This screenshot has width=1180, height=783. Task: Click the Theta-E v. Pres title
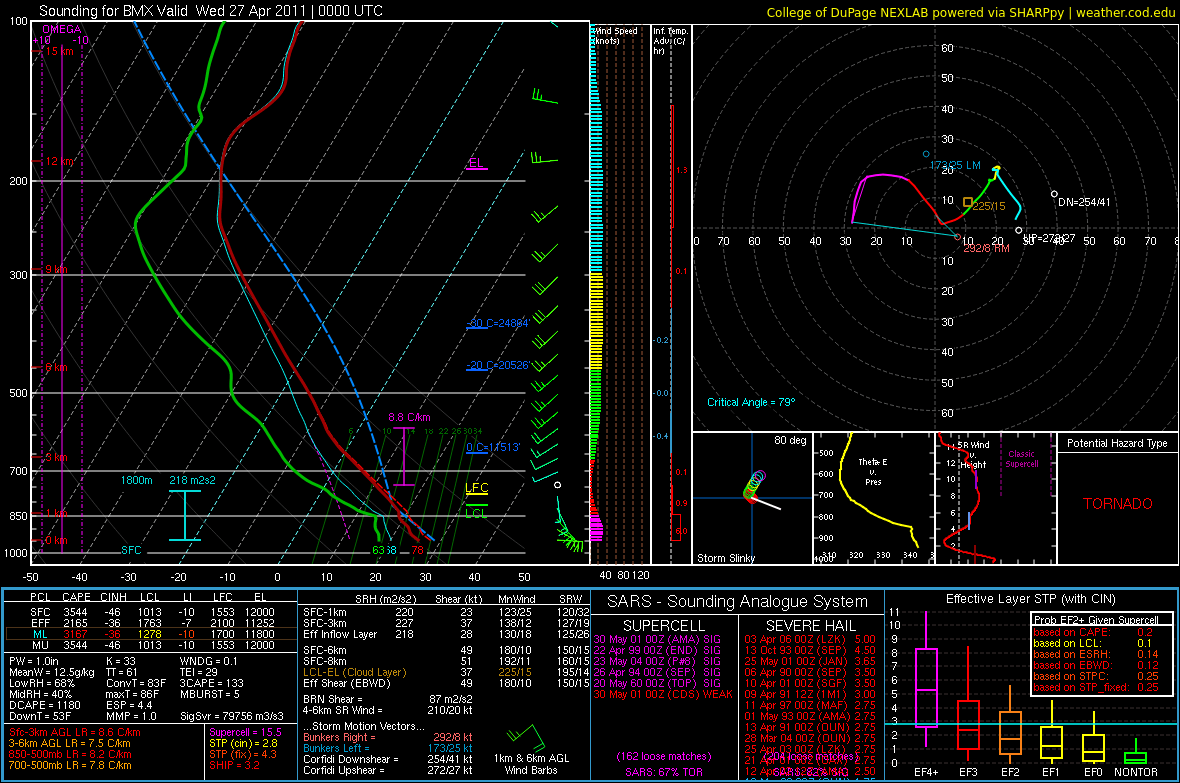(873, 471)
